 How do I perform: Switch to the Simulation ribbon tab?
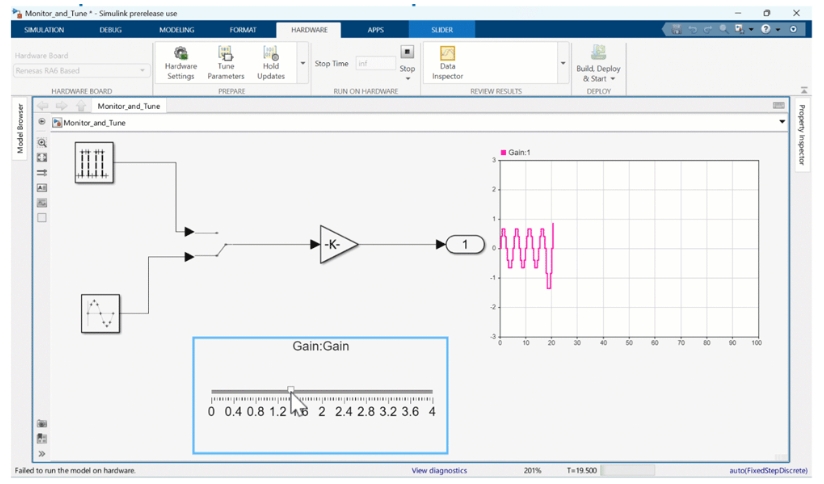[44, 30]
